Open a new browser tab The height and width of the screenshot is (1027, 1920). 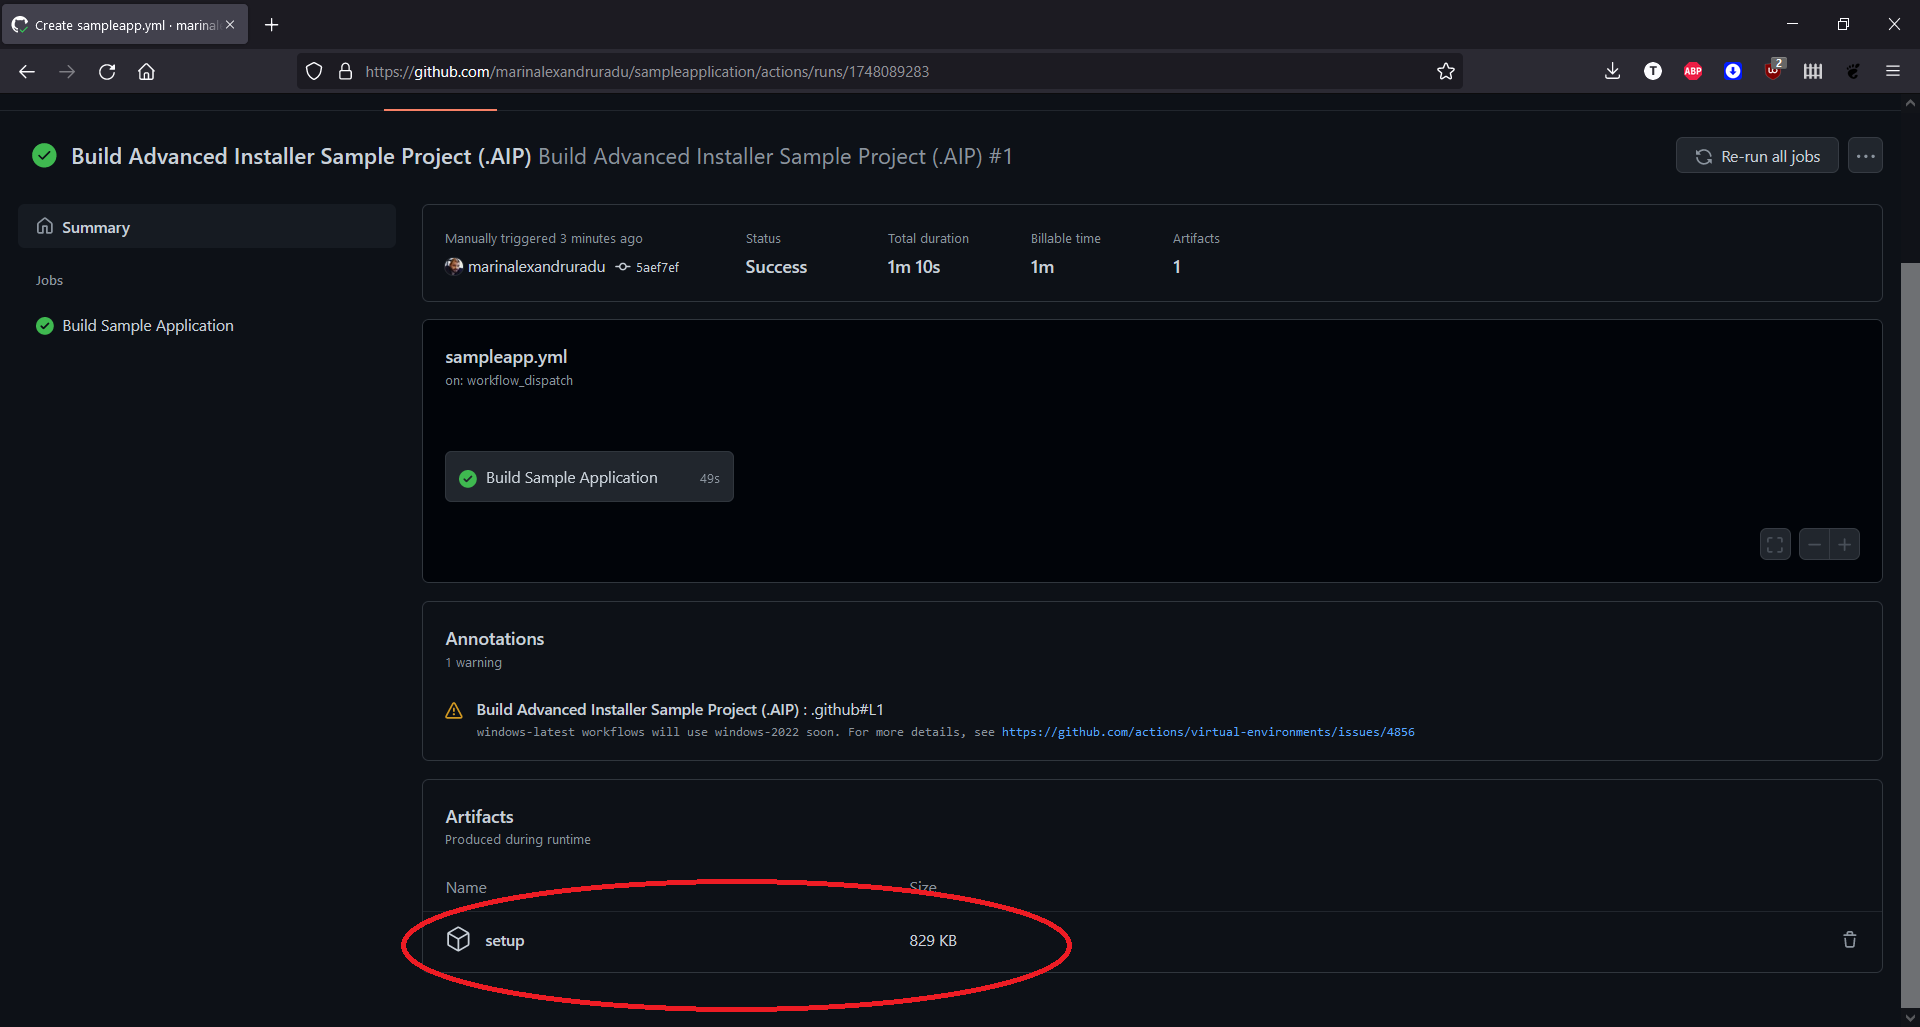click(272, 25)
